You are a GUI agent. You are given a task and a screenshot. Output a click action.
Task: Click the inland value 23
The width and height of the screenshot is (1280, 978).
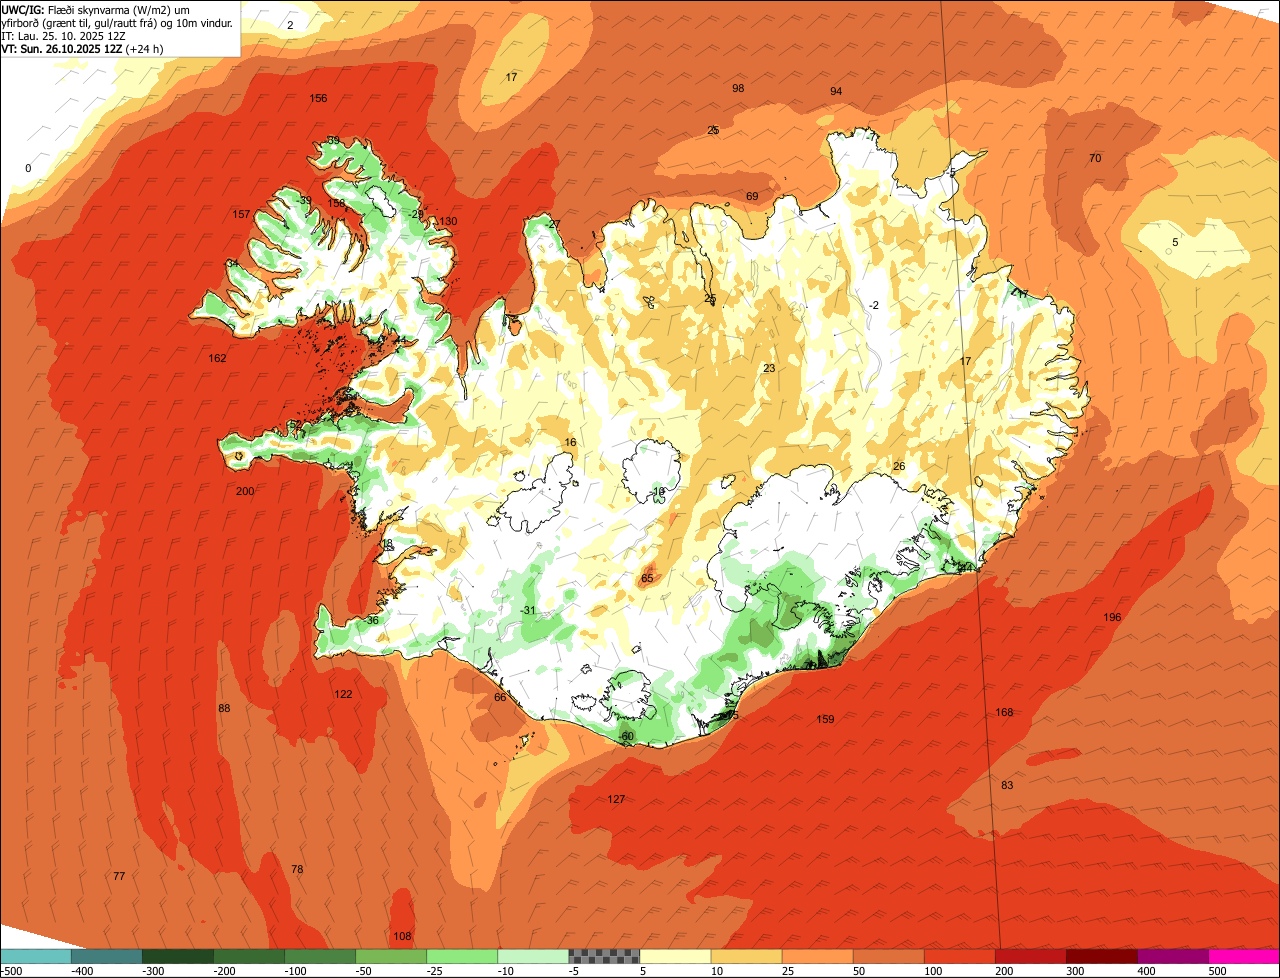pos(769,368)
